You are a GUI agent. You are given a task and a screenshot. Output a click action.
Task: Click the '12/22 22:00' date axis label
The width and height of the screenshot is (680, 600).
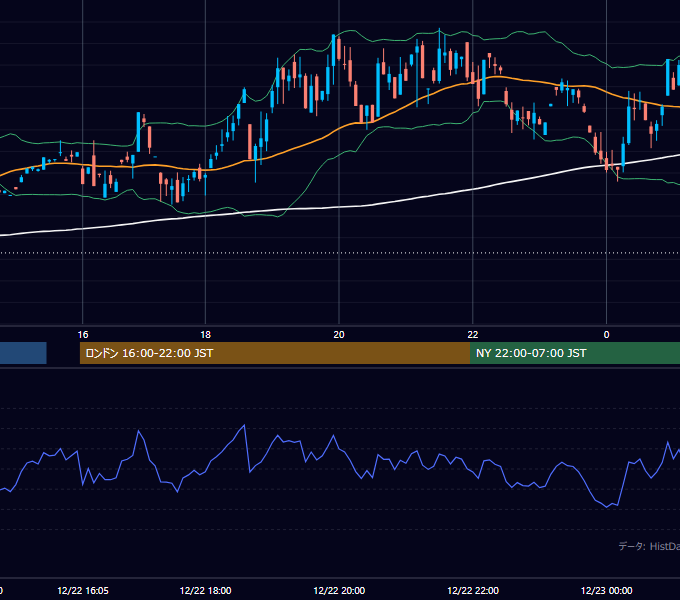473,590
